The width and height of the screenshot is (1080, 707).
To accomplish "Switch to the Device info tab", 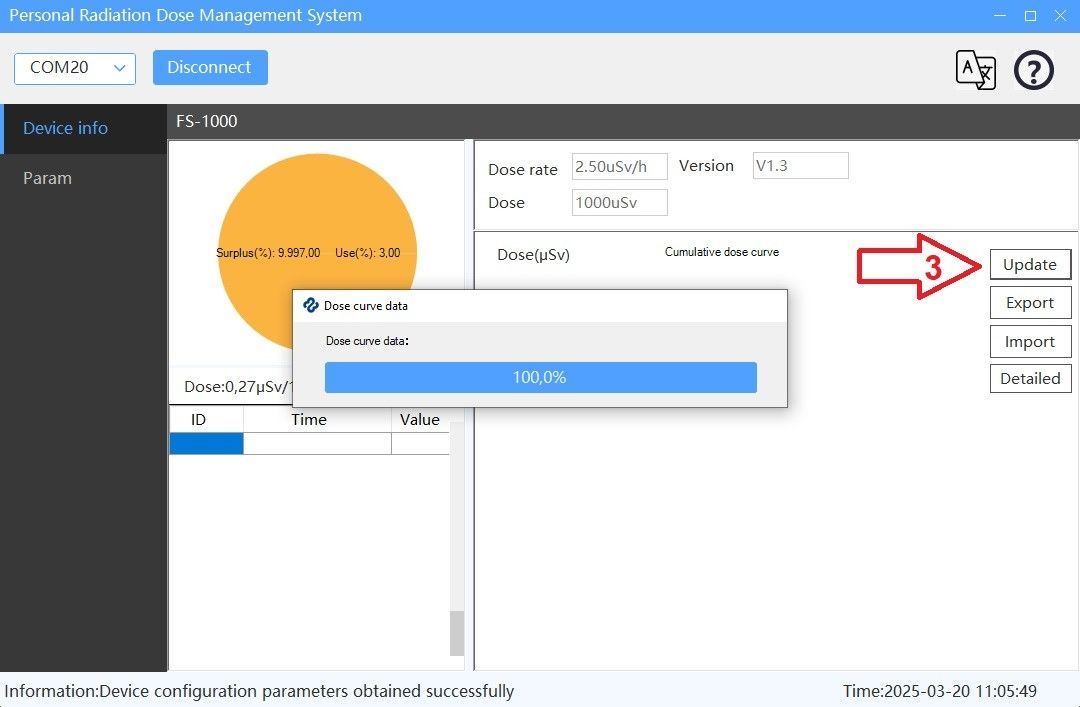I will (x=66, y=128).
